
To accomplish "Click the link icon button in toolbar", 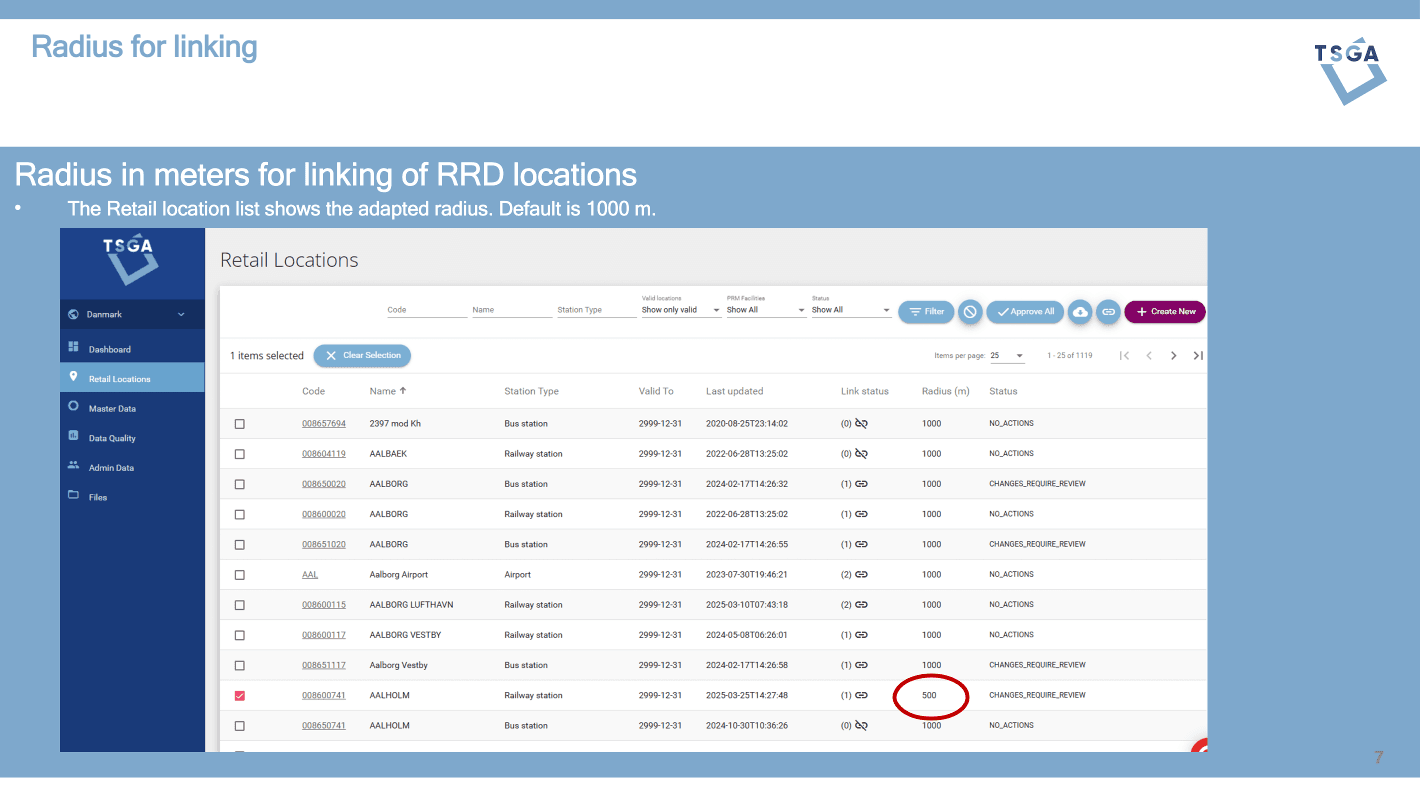I will 1108,312.
